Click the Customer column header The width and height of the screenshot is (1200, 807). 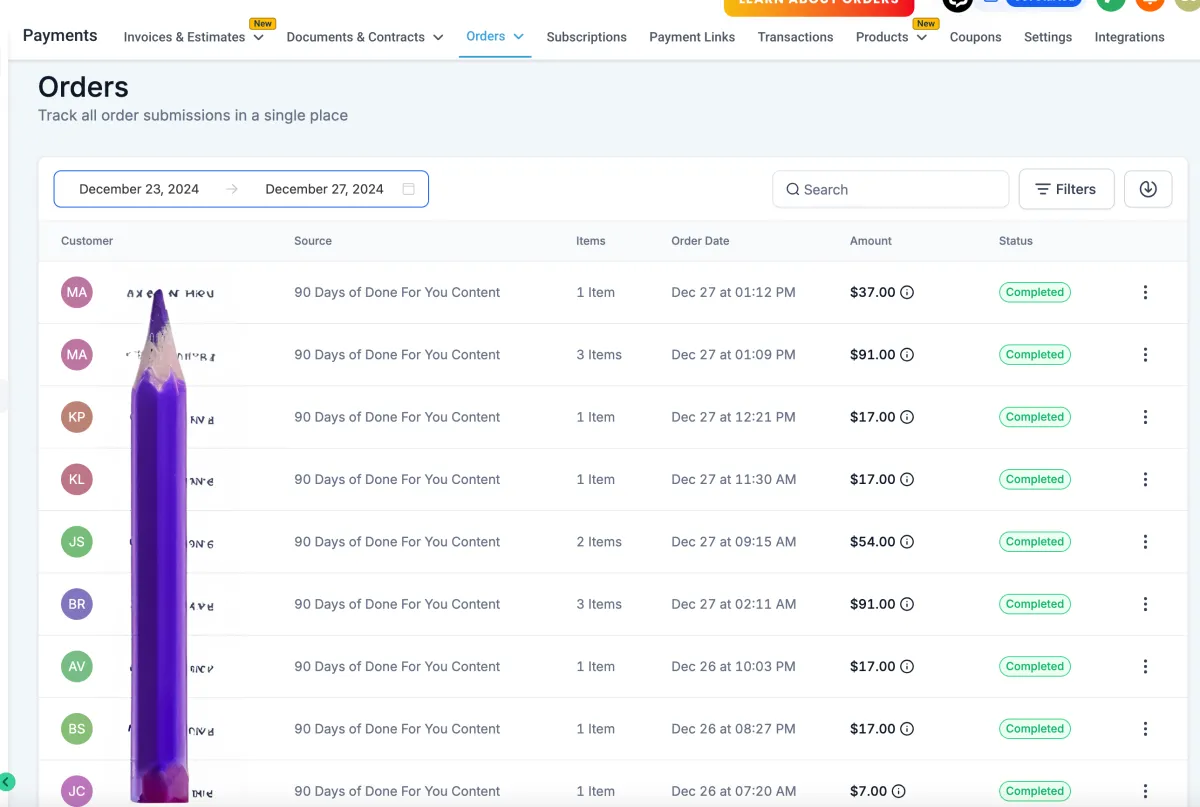(x=87, y=241)
